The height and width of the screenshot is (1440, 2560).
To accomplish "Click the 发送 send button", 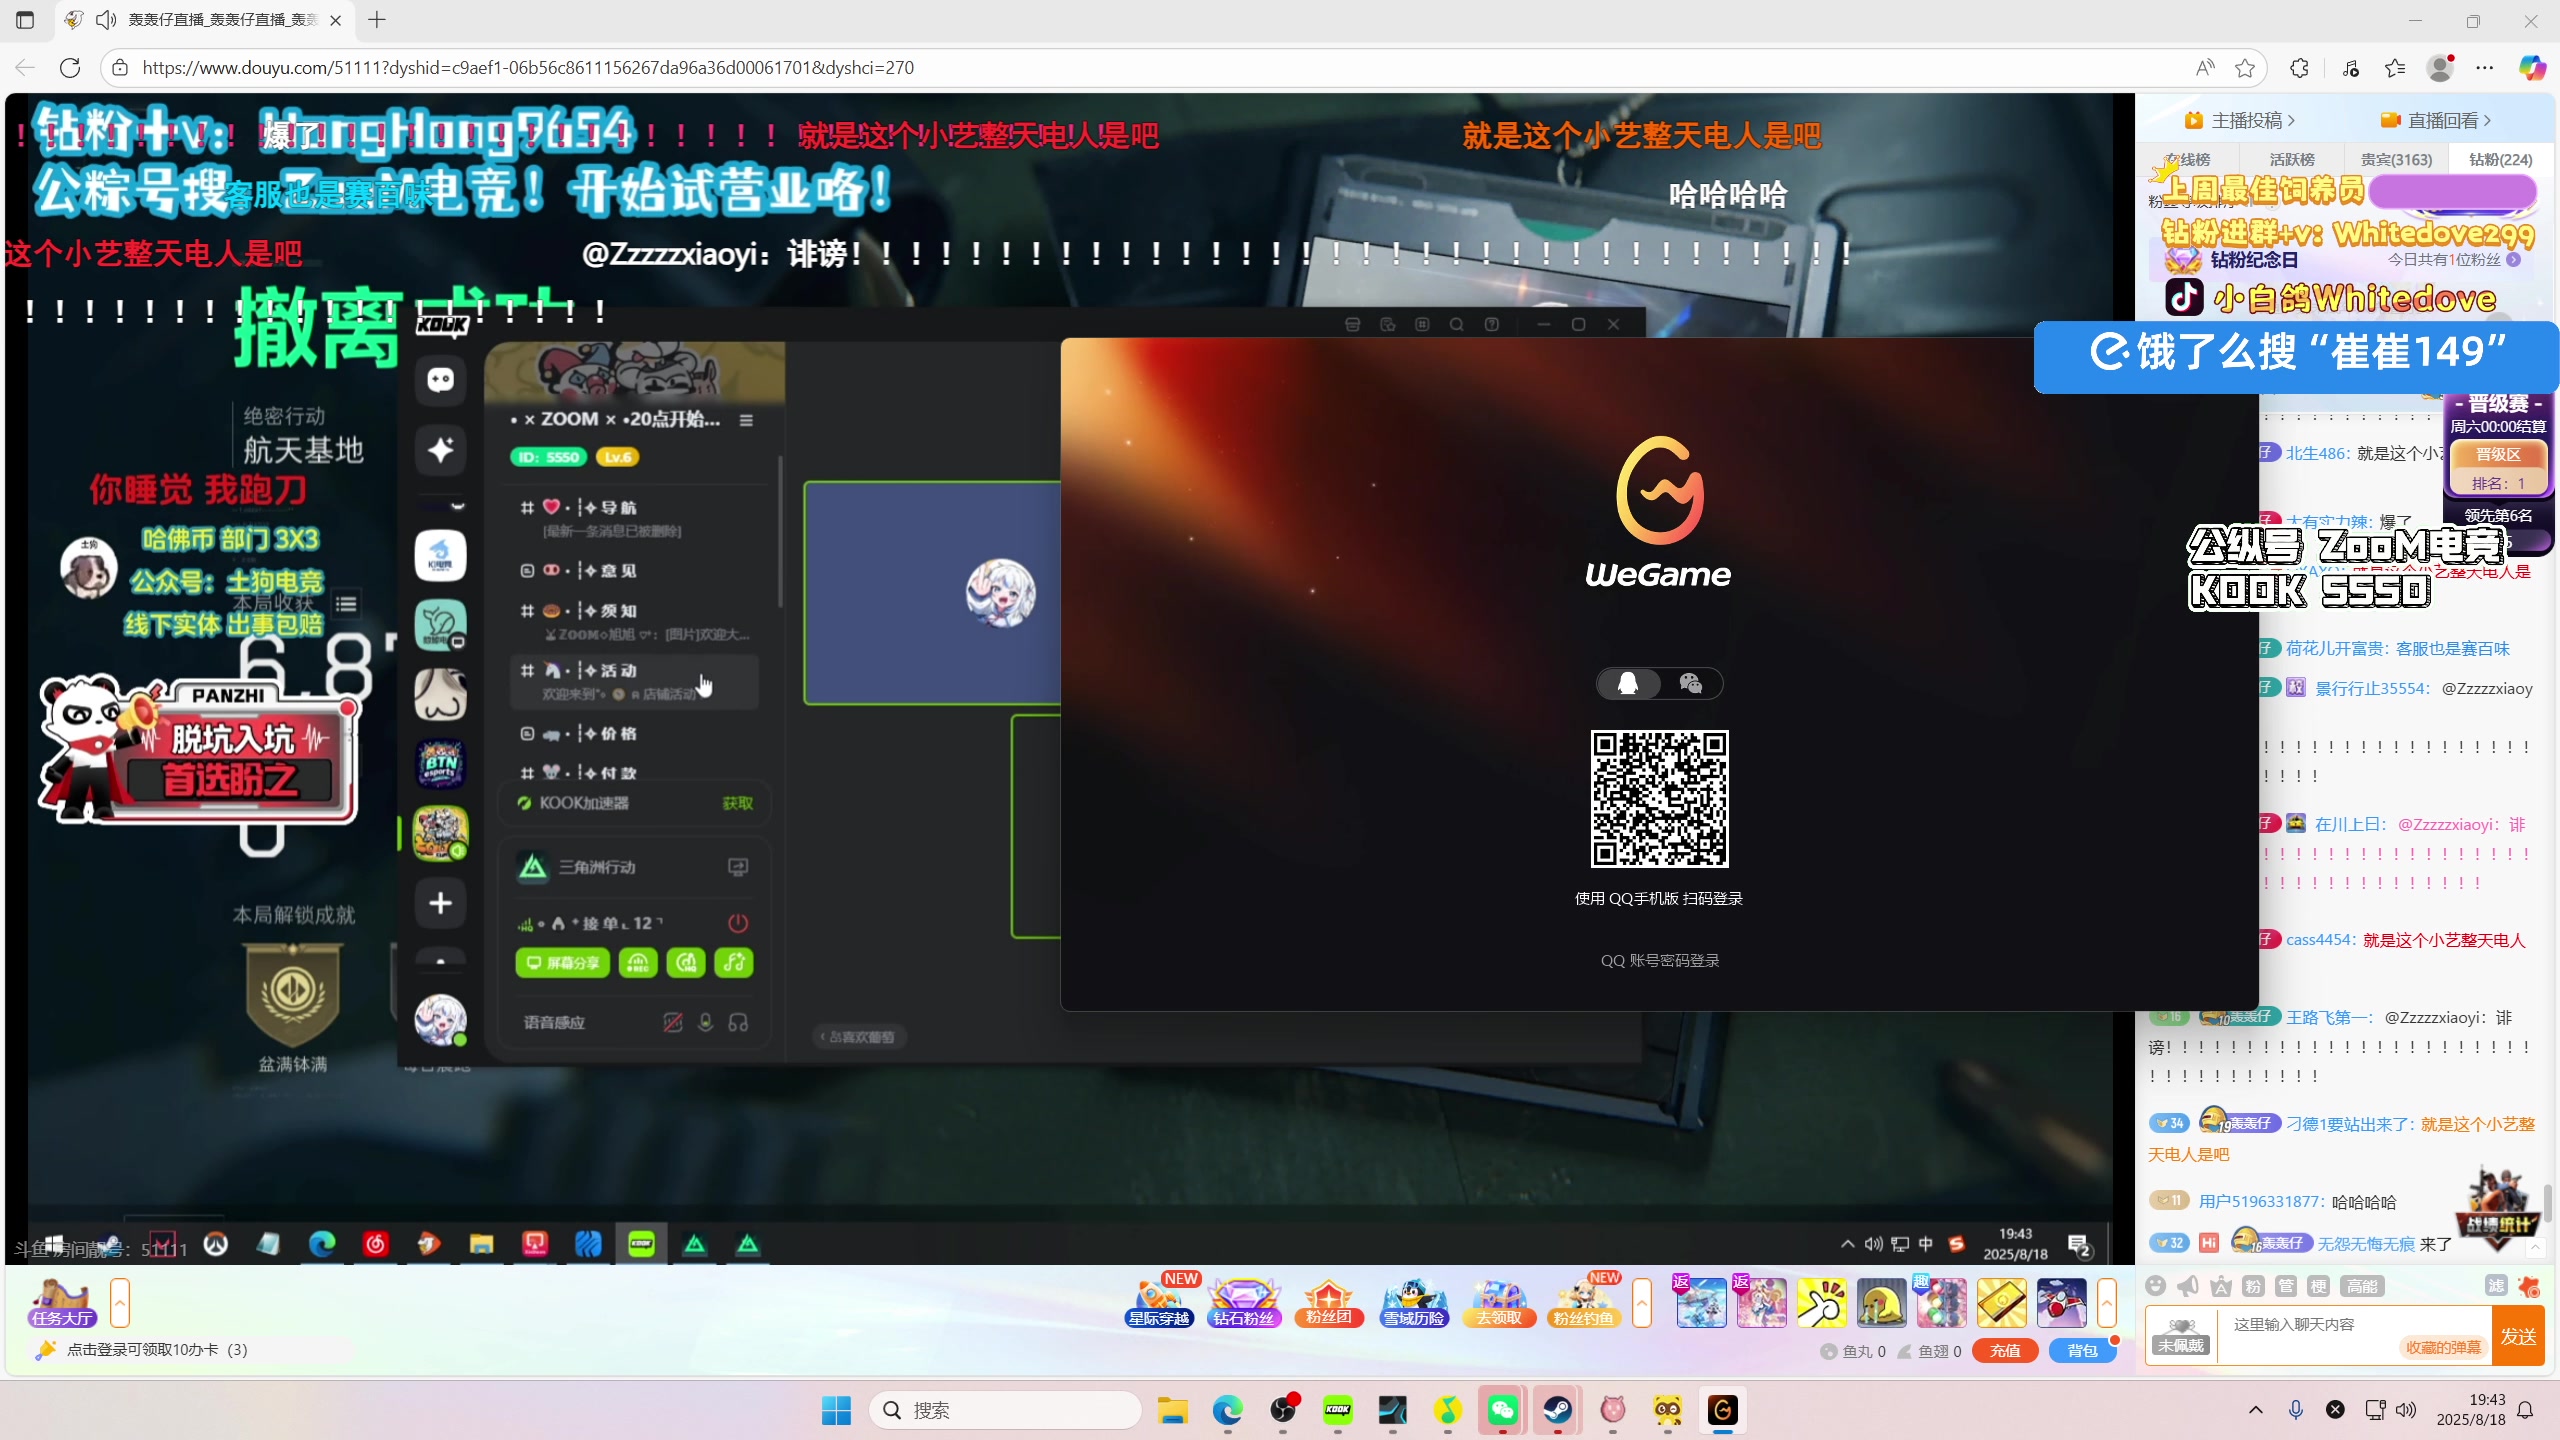I will pos(2518,1337).
